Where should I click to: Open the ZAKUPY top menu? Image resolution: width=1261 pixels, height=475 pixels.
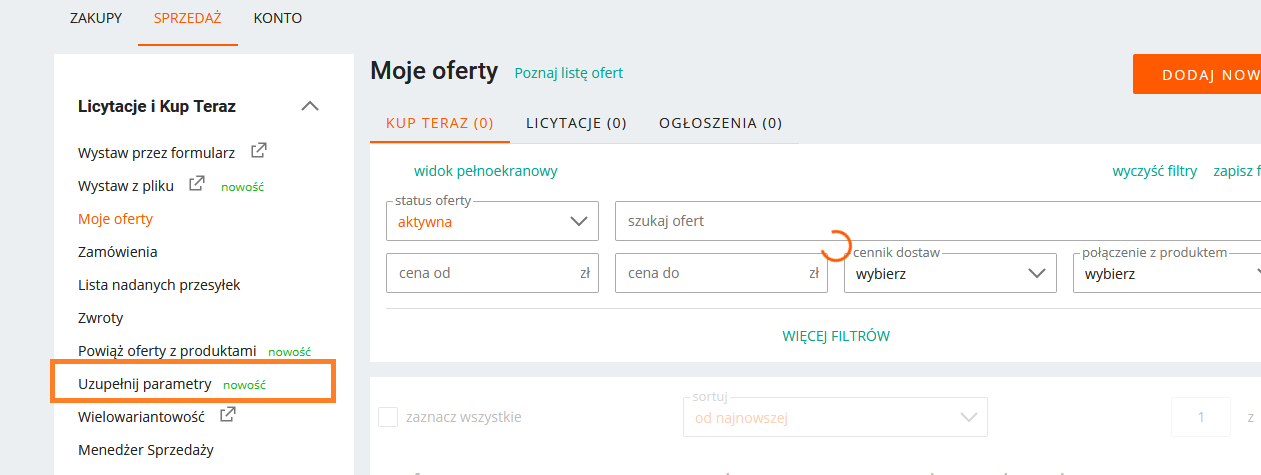[96, 18]
